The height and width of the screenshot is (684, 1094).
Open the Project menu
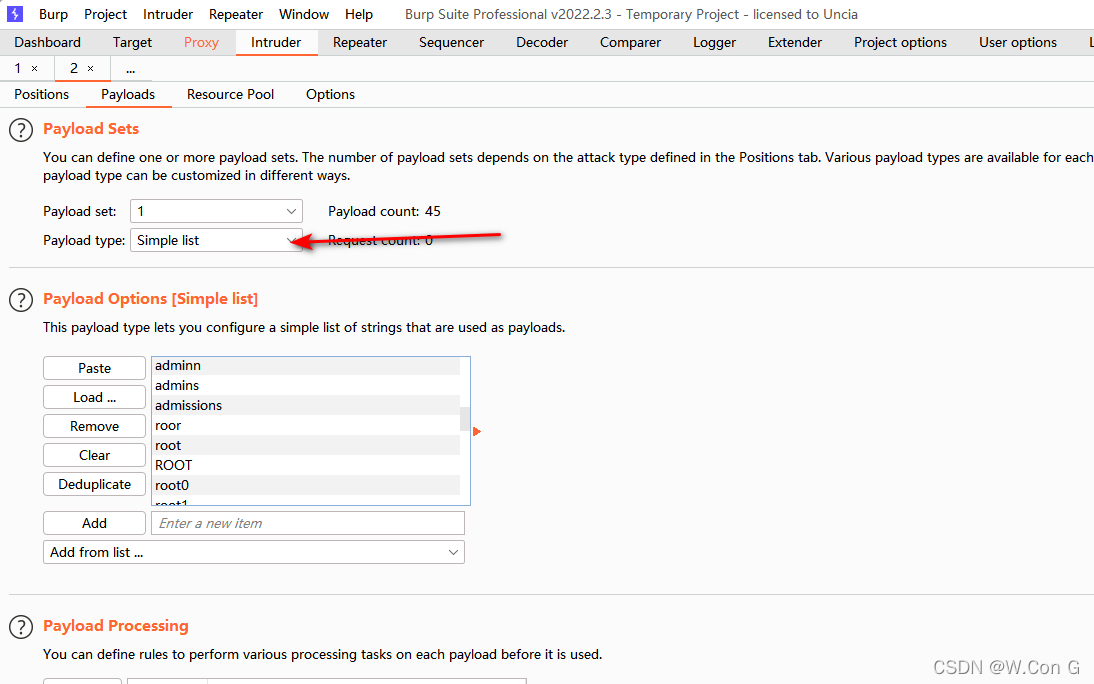(x=105, y=14)
